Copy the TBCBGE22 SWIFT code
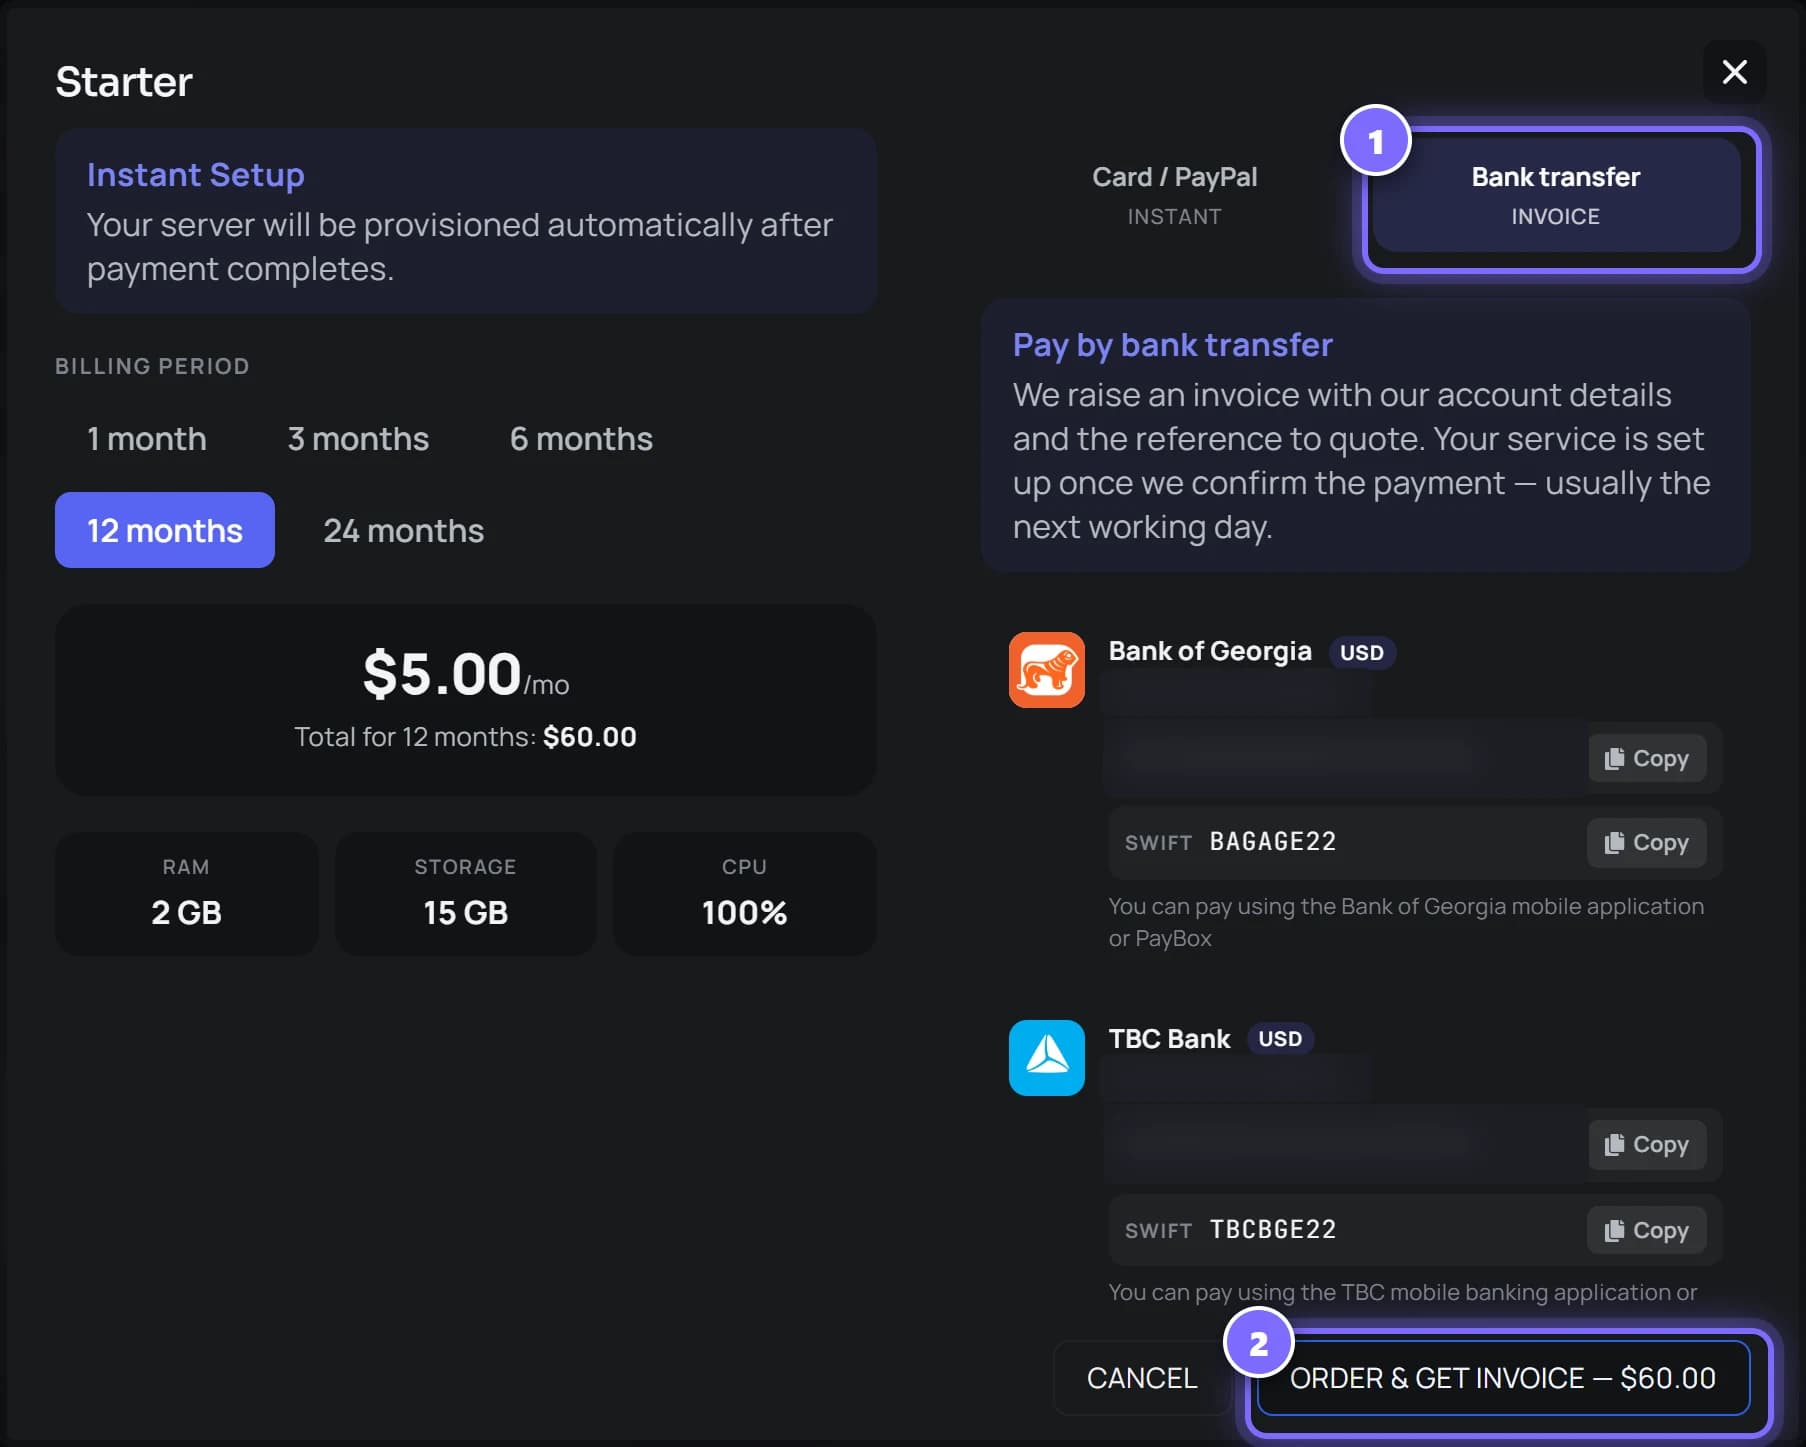Screen dimensions: 1806x1447 pos(1646,1231)
